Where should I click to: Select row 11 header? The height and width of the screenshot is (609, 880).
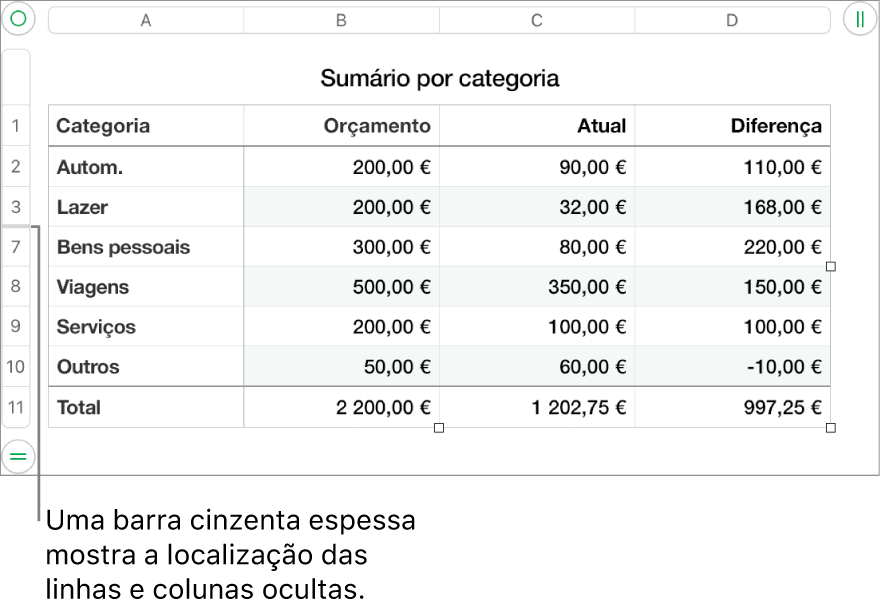[x=16, y=407]
